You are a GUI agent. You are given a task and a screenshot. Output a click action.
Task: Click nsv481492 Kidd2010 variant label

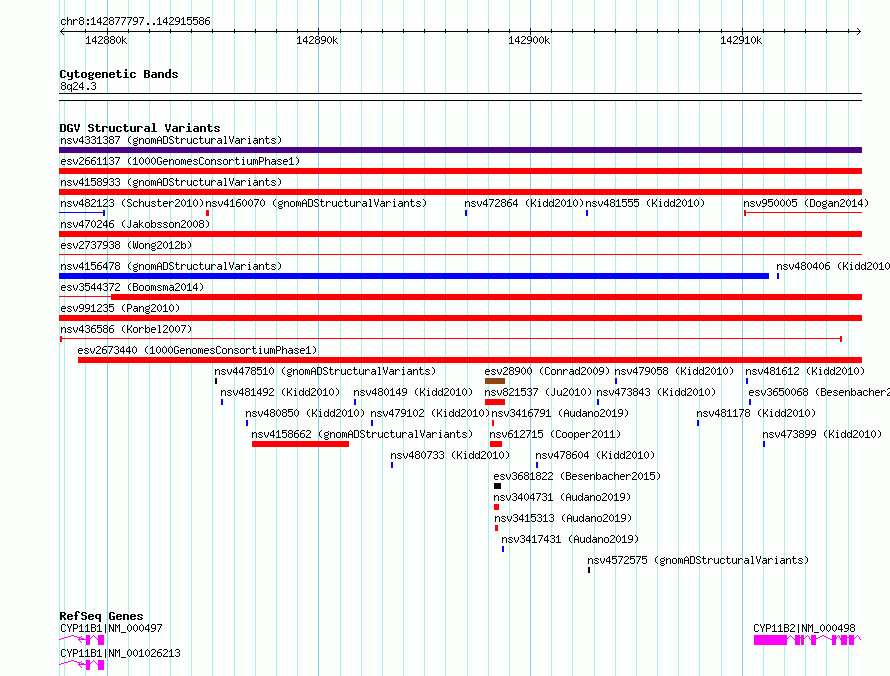(x=280, y=392)
